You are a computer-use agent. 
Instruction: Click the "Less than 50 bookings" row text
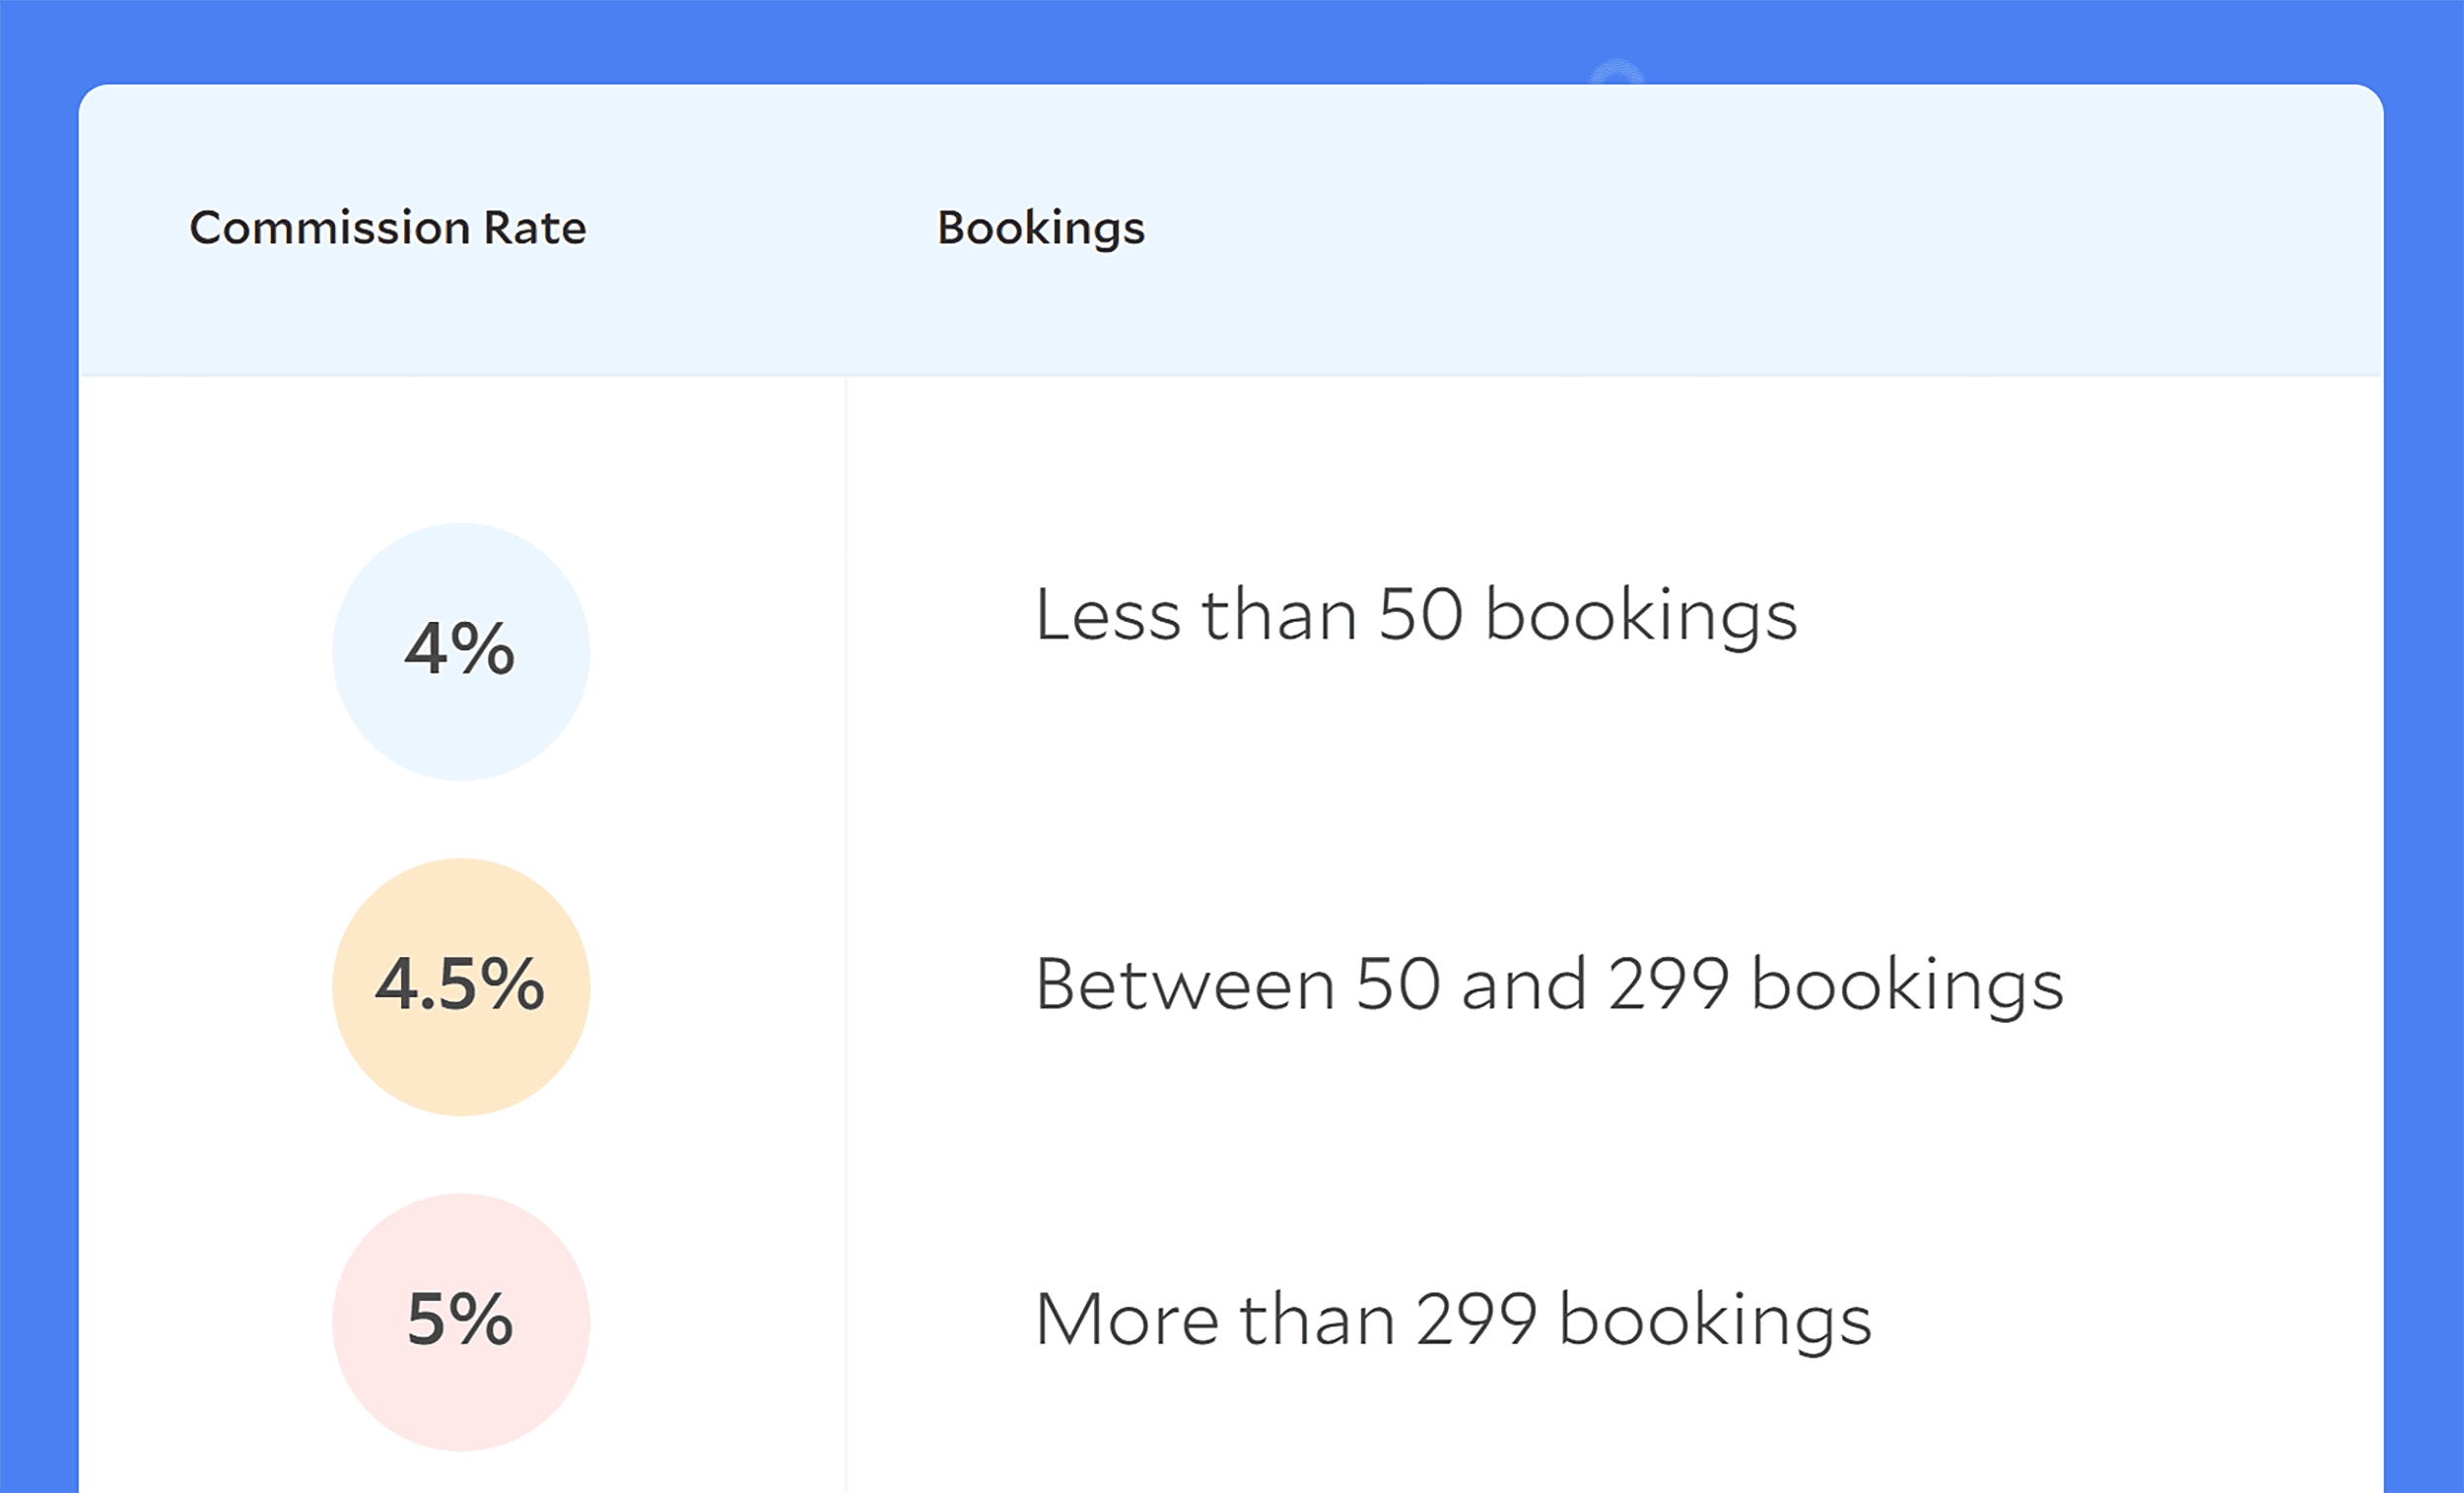tap(1415, 614)
